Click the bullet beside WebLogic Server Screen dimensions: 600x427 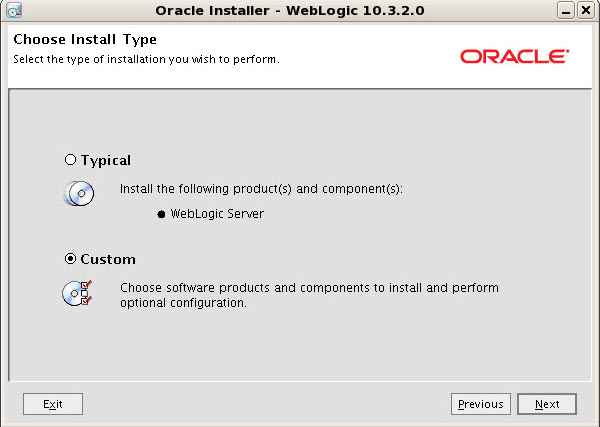point(161,214)
